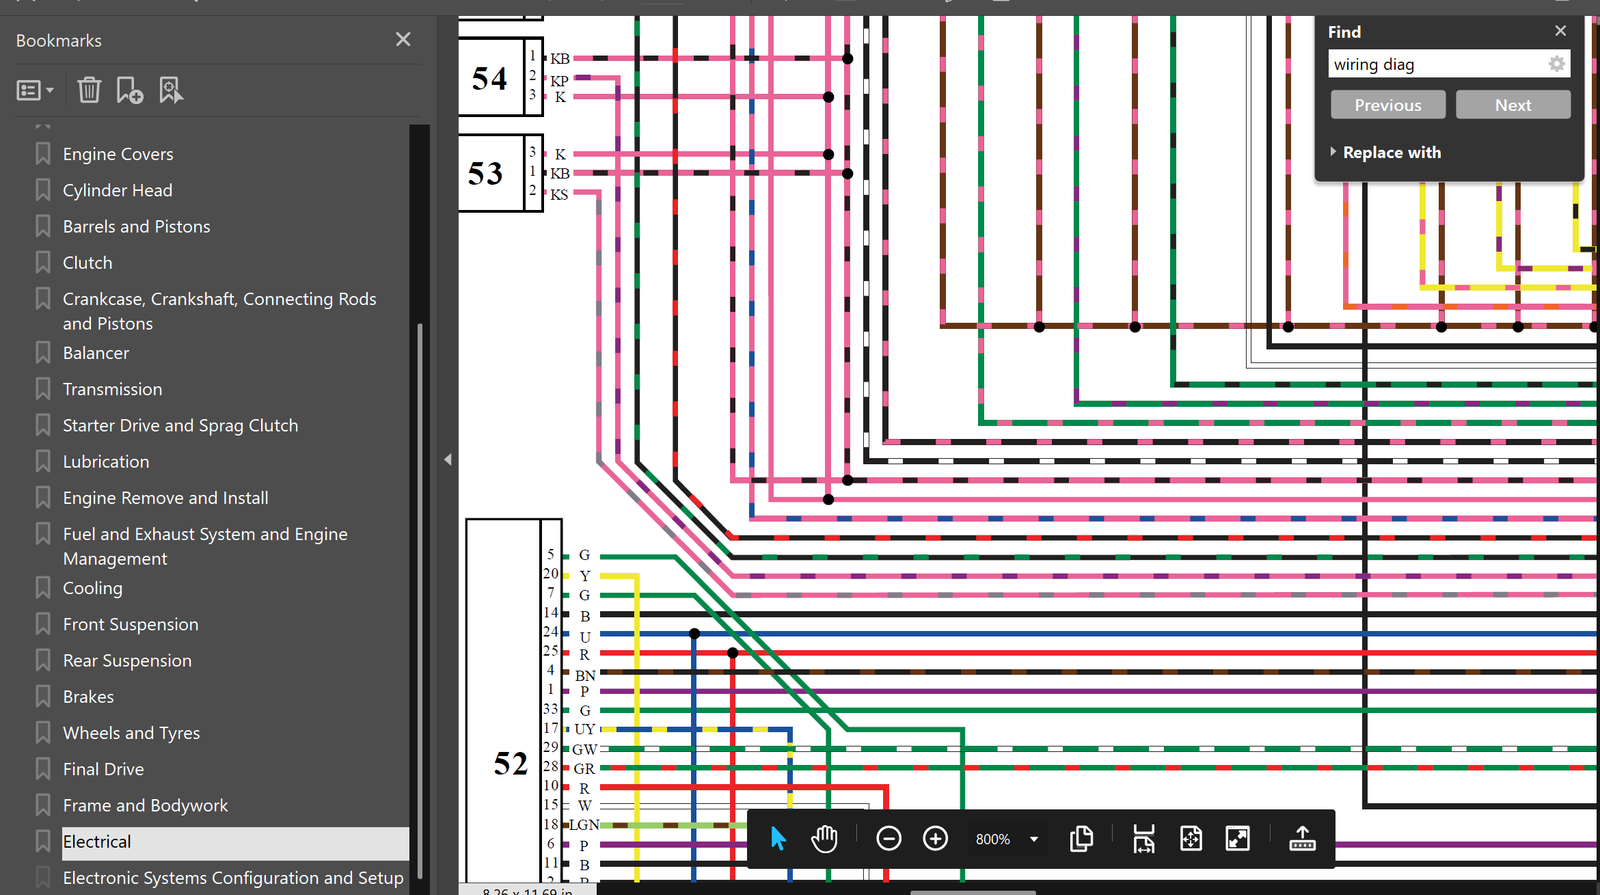Go to the Previous search result
Screen dimensions: 1600x895
tap(1388, 105)
